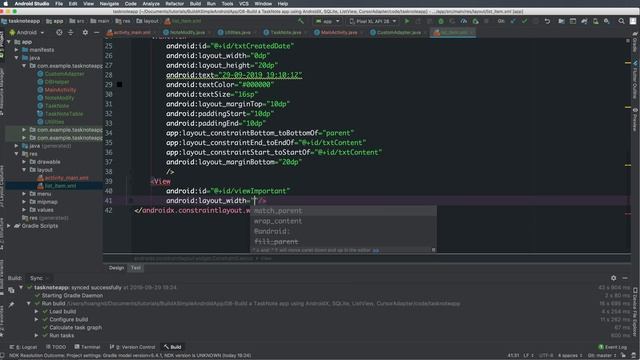
Task: Hide the Build panel minus icon
Action: 625,278
